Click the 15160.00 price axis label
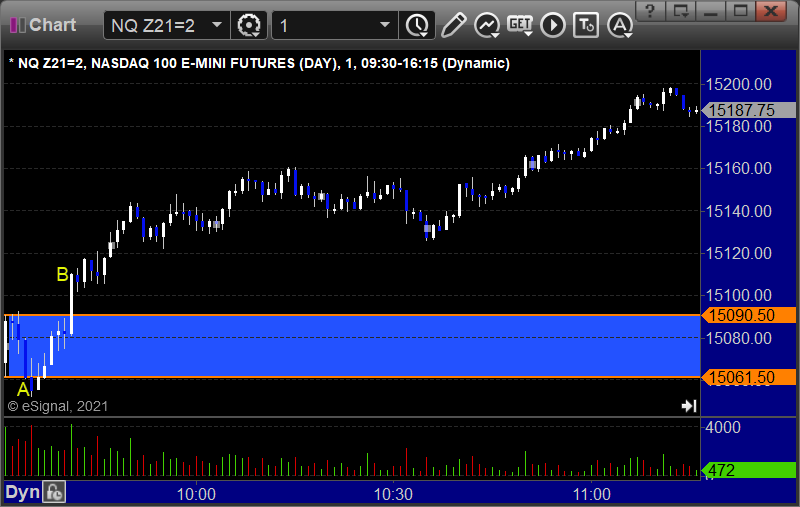 click(738, 168)
